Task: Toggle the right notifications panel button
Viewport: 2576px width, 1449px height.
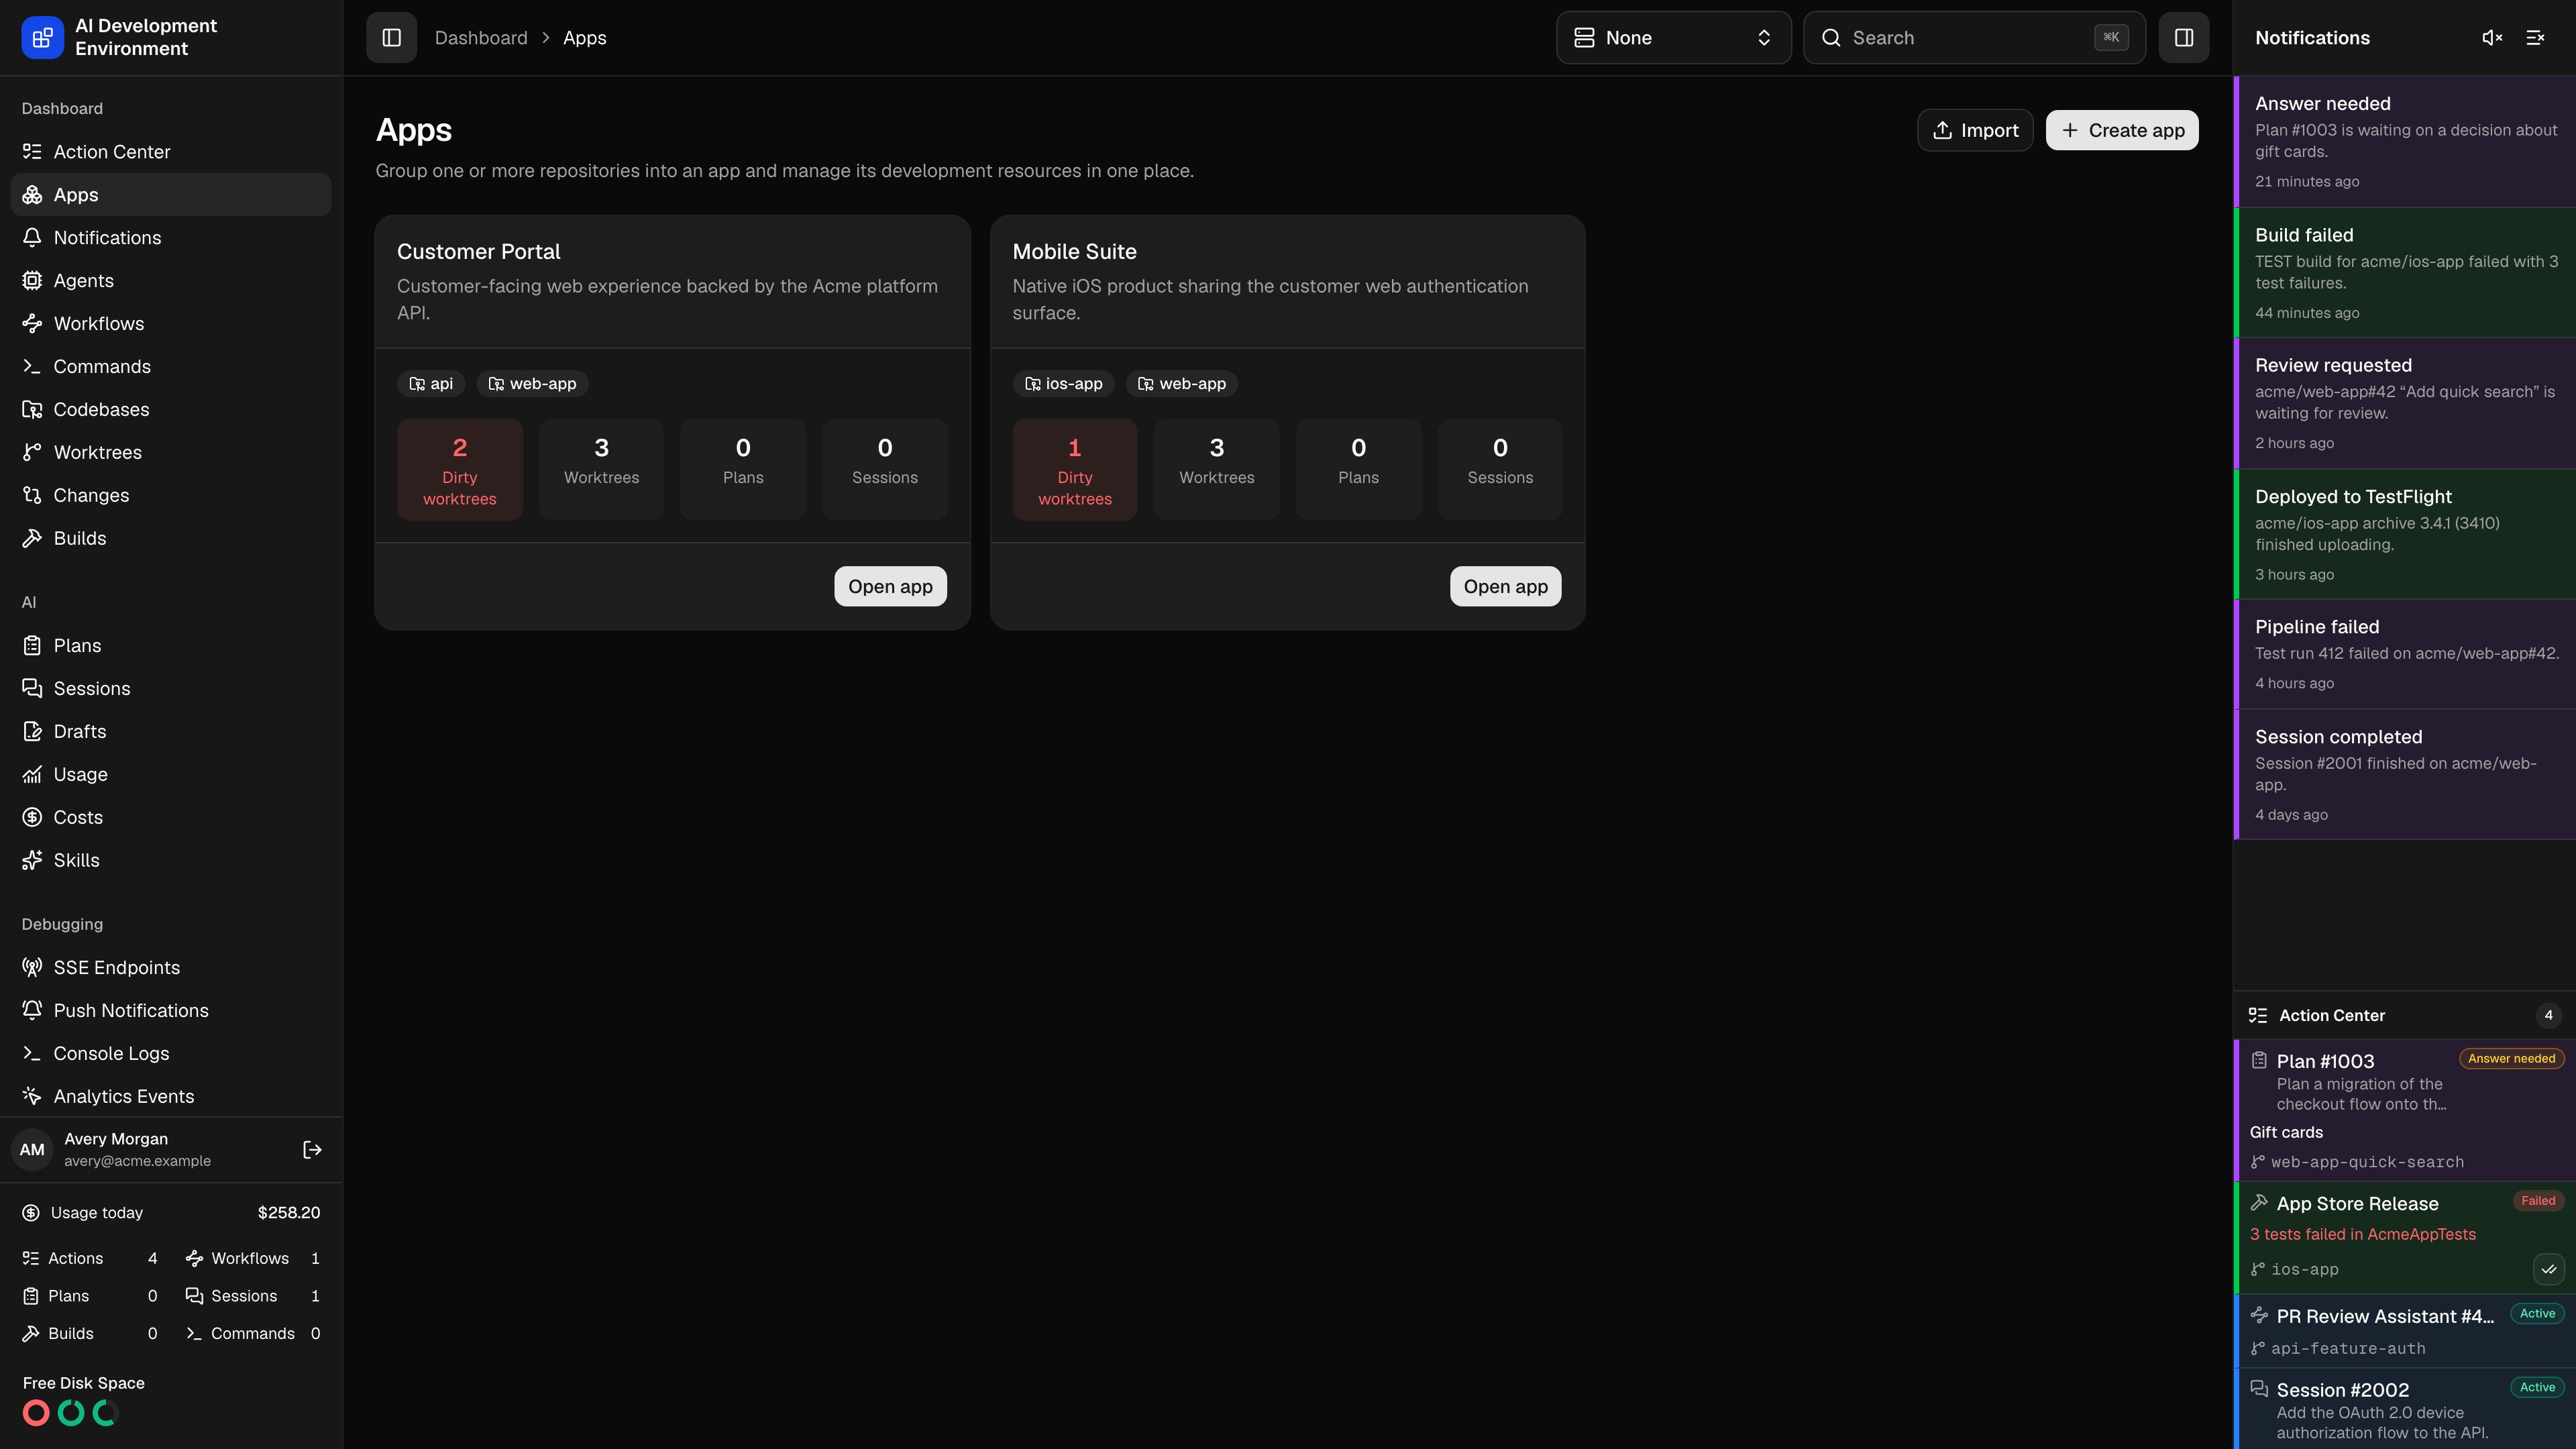Action: click(2183, 38)
